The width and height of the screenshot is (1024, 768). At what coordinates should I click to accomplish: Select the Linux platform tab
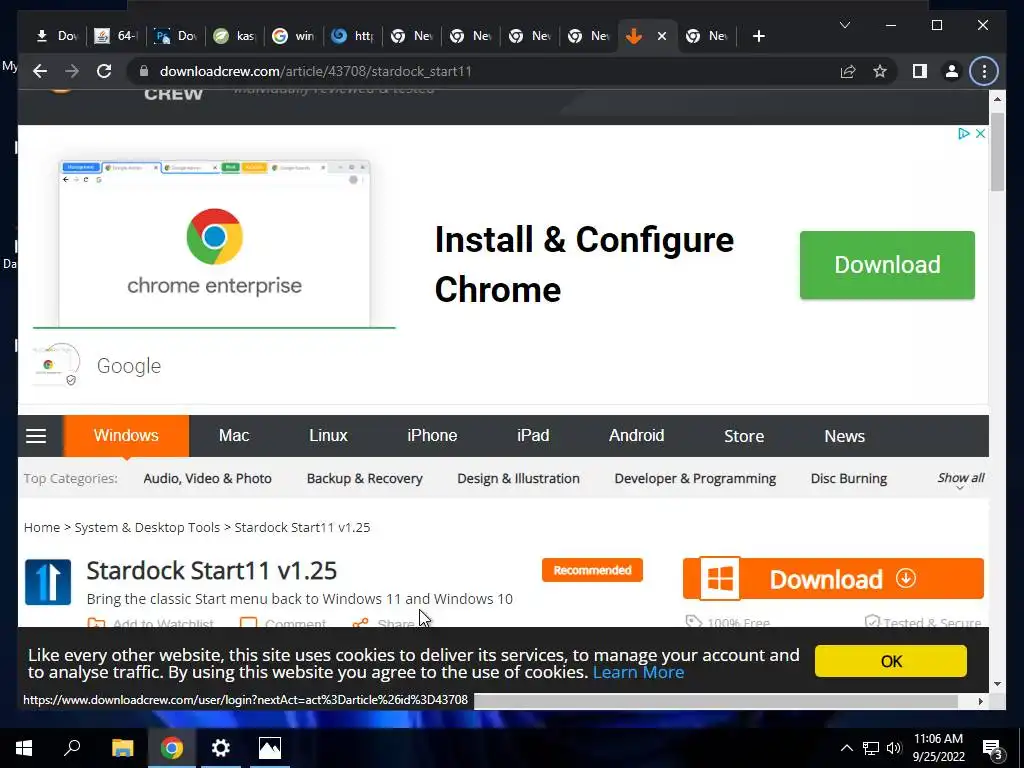tap(328, 436)
